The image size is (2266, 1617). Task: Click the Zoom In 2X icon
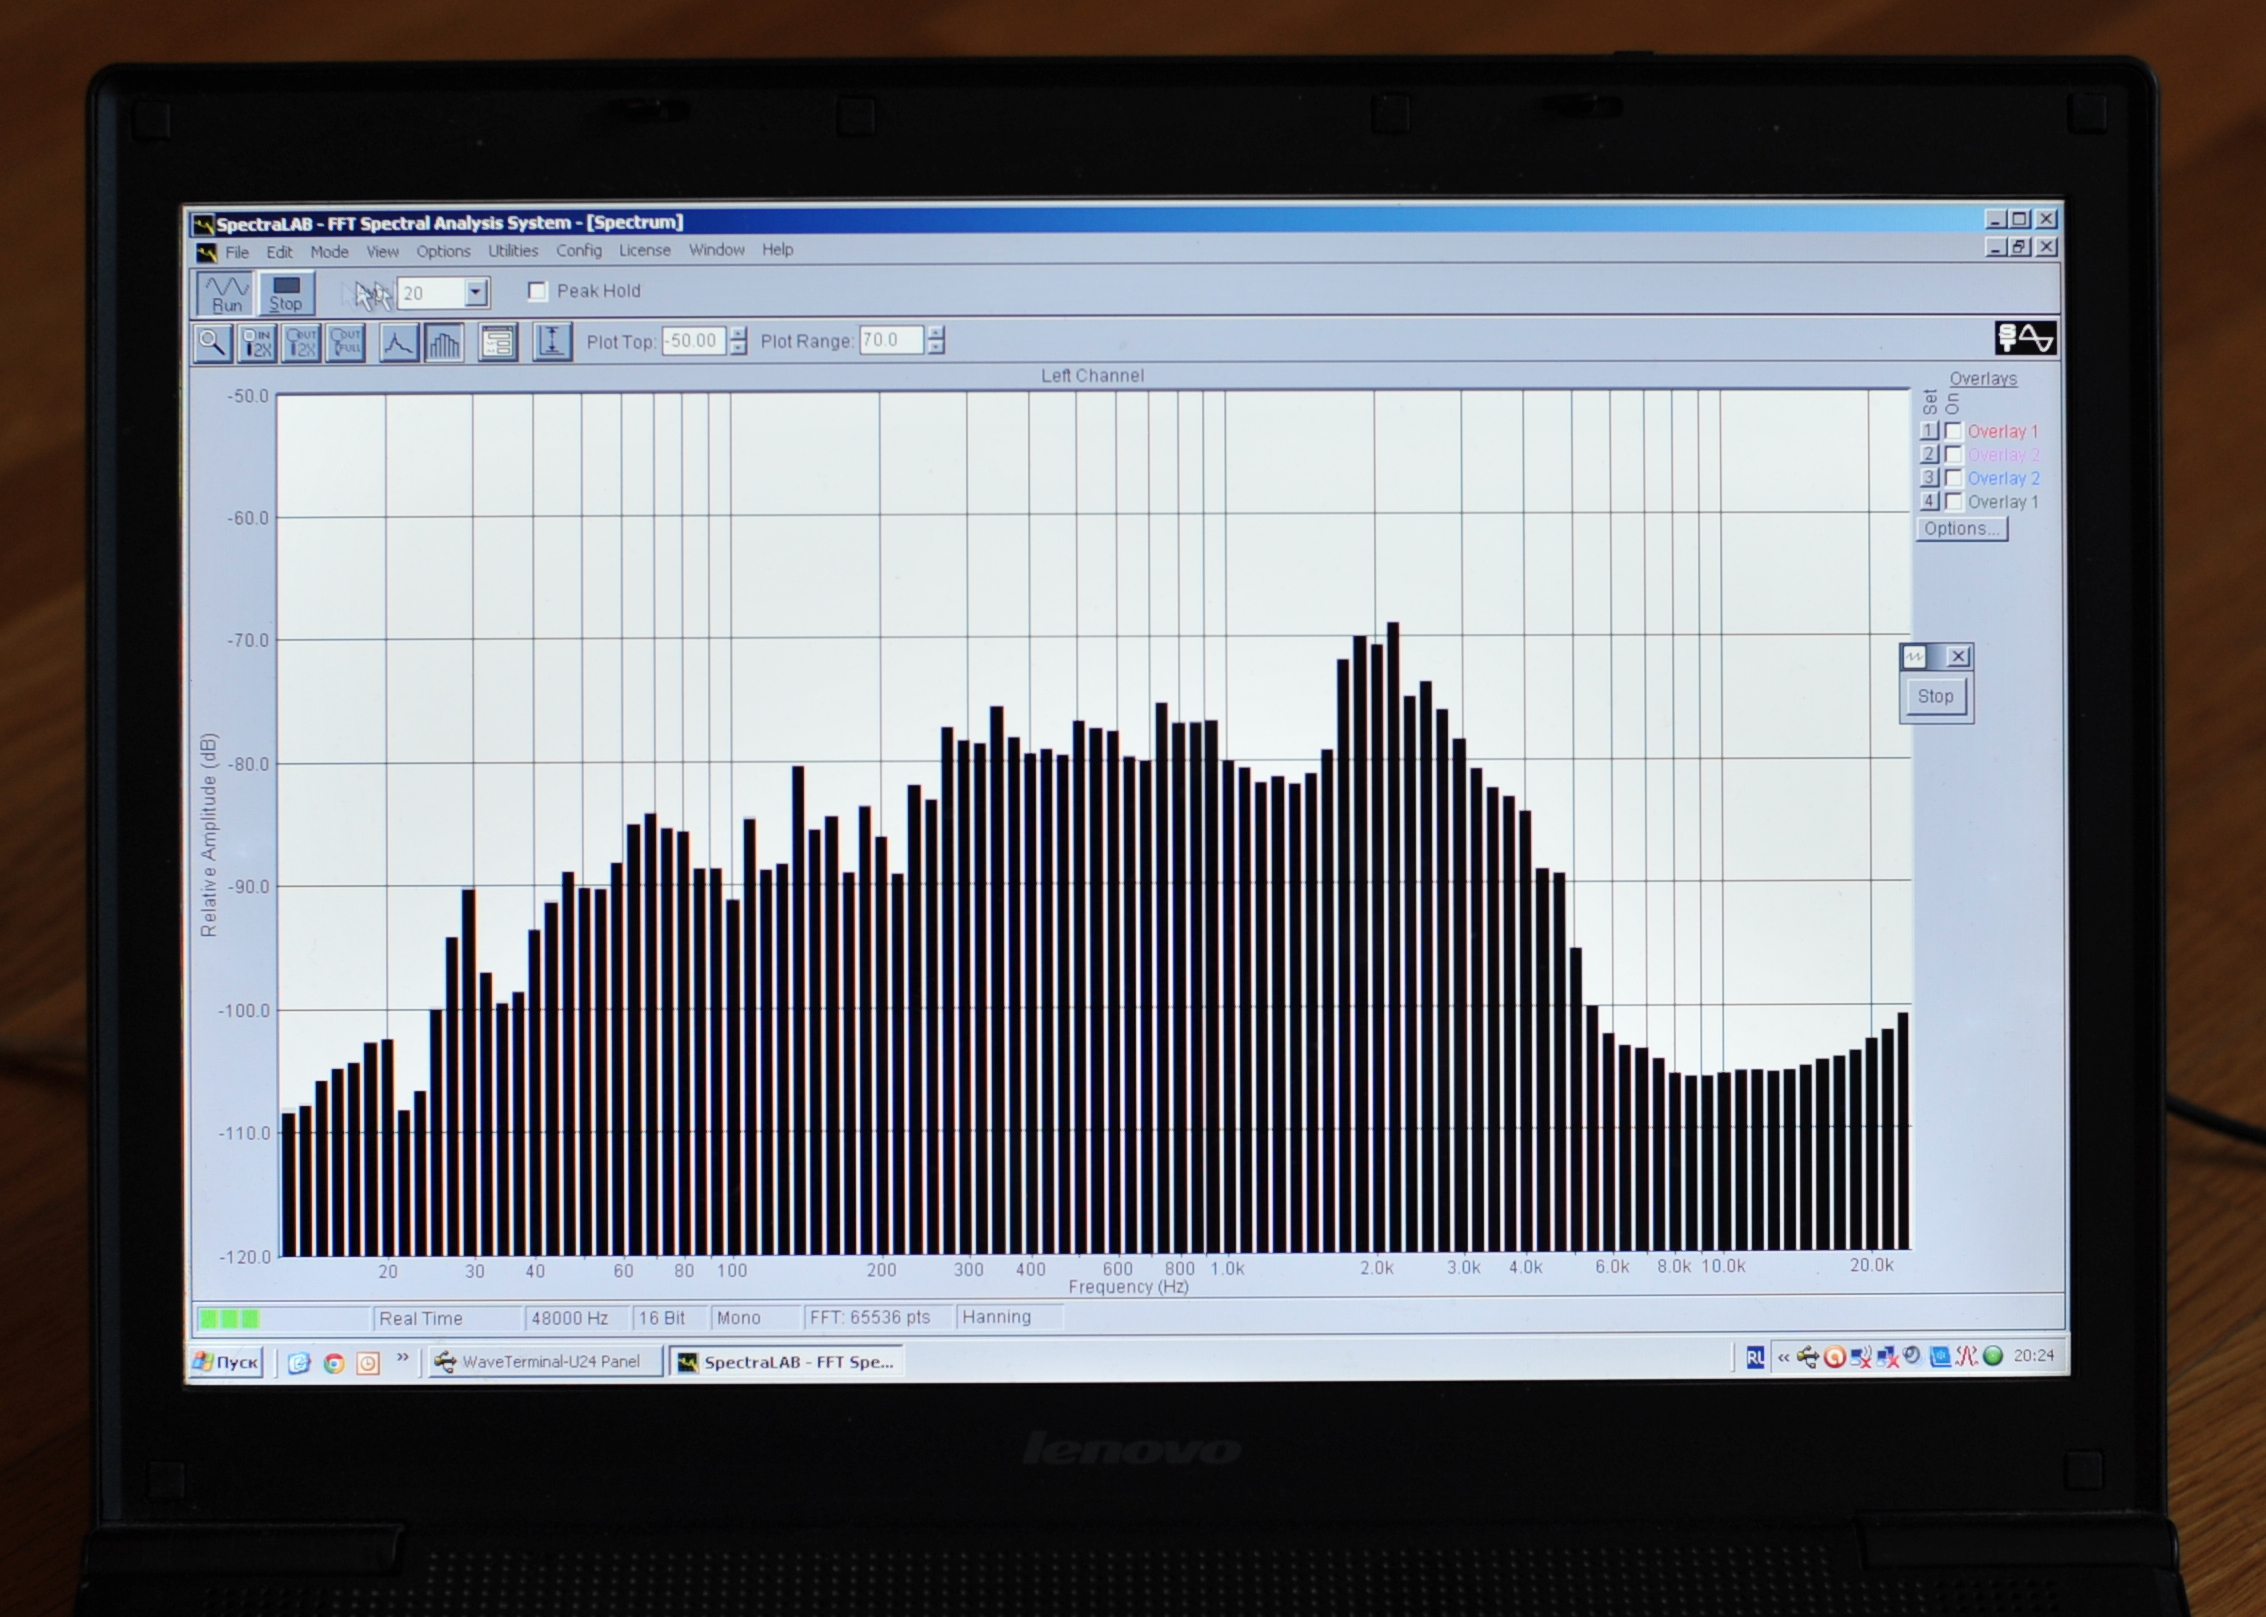click(x=257, y=343)
